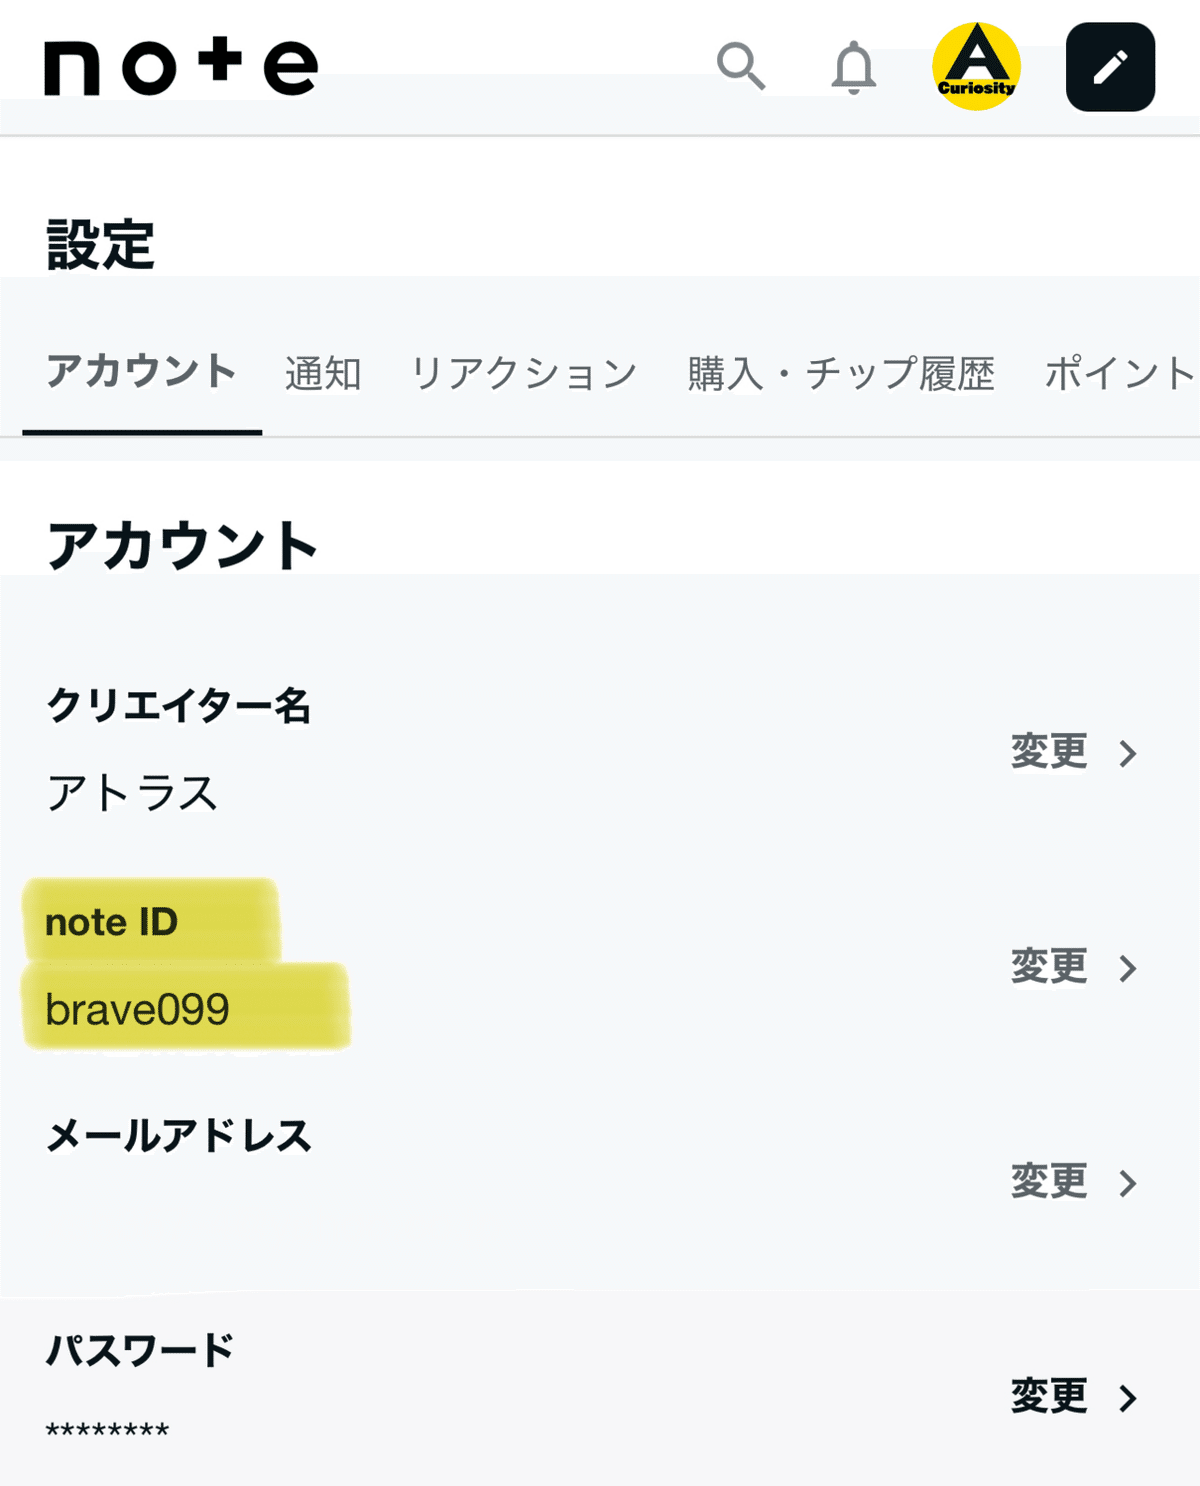Click 変更 next to メールアドレス
This screenshot has height=1486, width=1200.
pos(1048,1181)
